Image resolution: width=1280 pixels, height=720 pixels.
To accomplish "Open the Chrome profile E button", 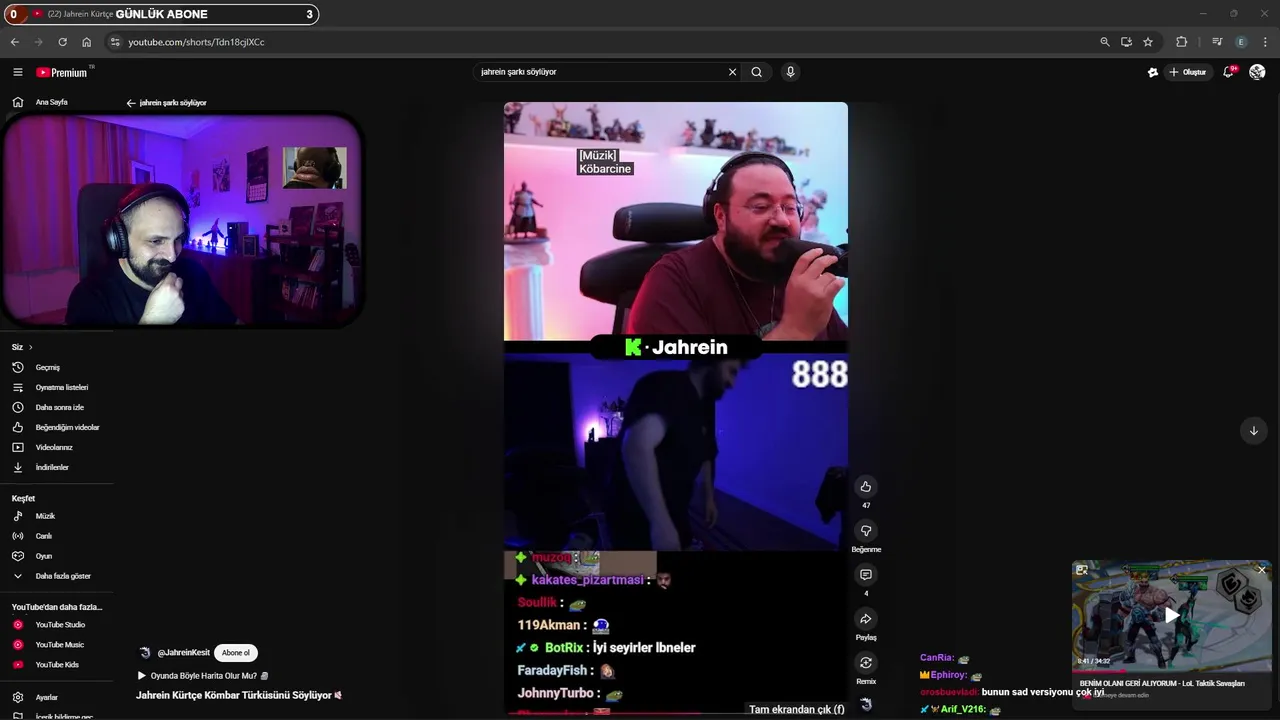I will pyautogui.click(x=1241, y=42).
